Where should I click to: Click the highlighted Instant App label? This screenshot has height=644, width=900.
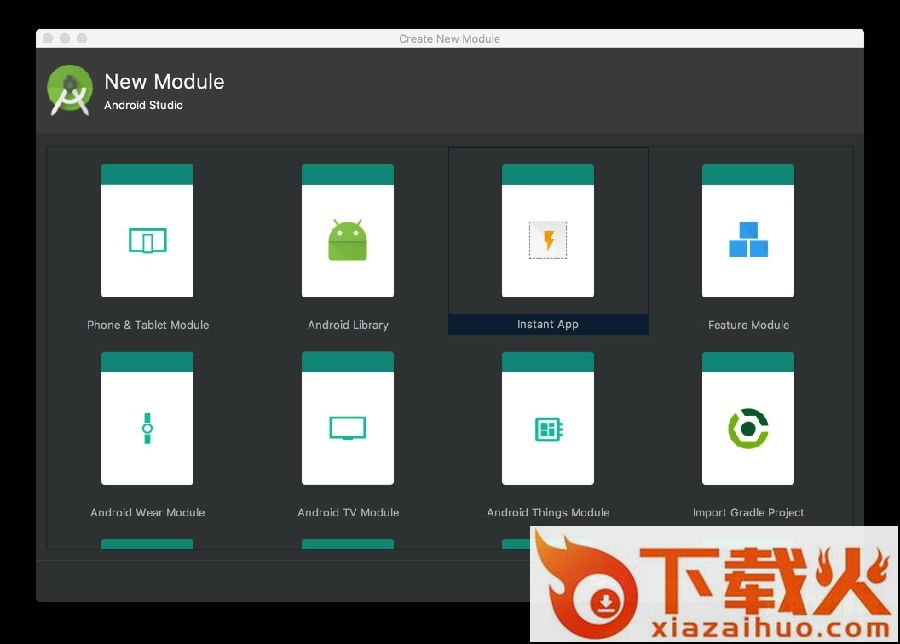tap(548, 324)
